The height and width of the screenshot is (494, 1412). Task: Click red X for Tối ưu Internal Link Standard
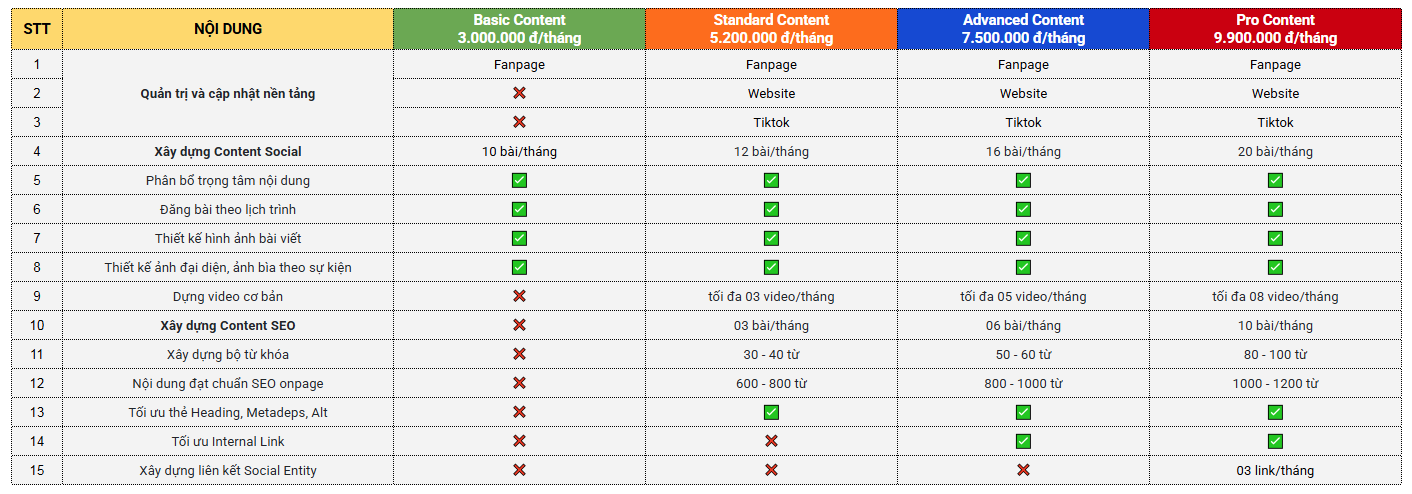click(771, 441)
